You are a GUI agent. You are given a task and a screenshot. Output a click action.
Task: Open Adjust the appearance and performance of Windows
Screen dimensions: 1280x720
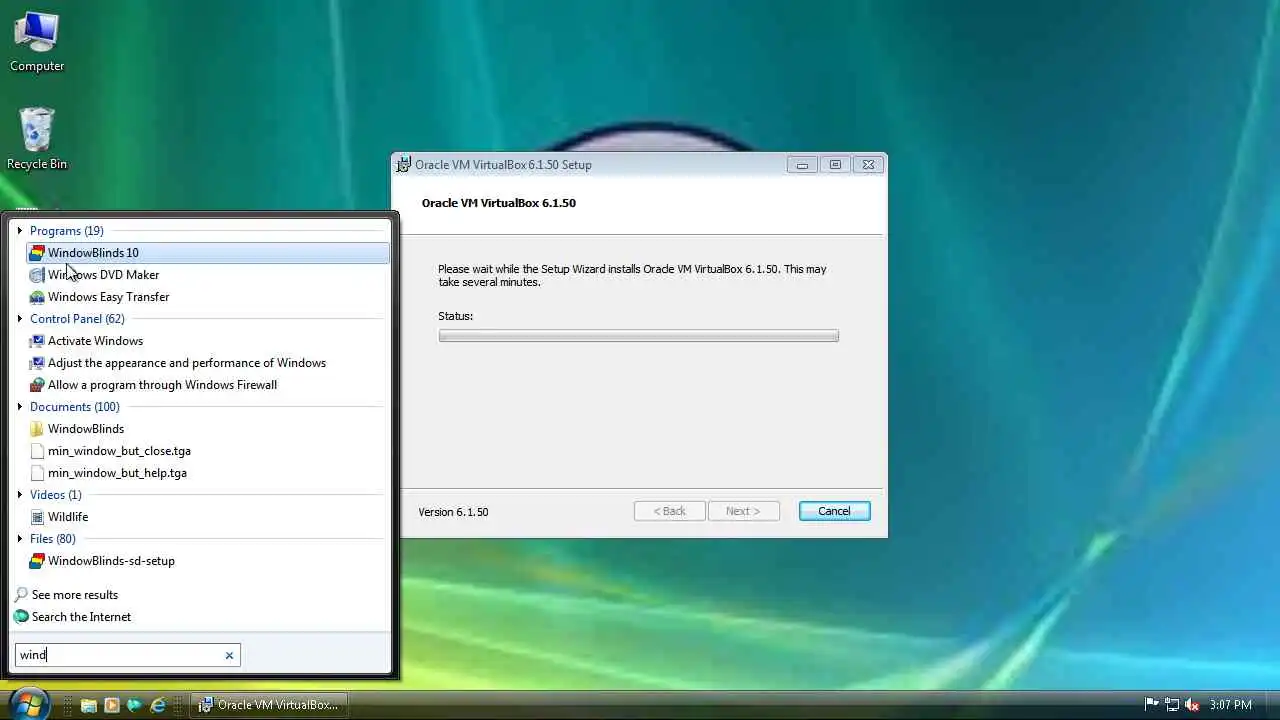pyautogui.click(x=207, y=363)
